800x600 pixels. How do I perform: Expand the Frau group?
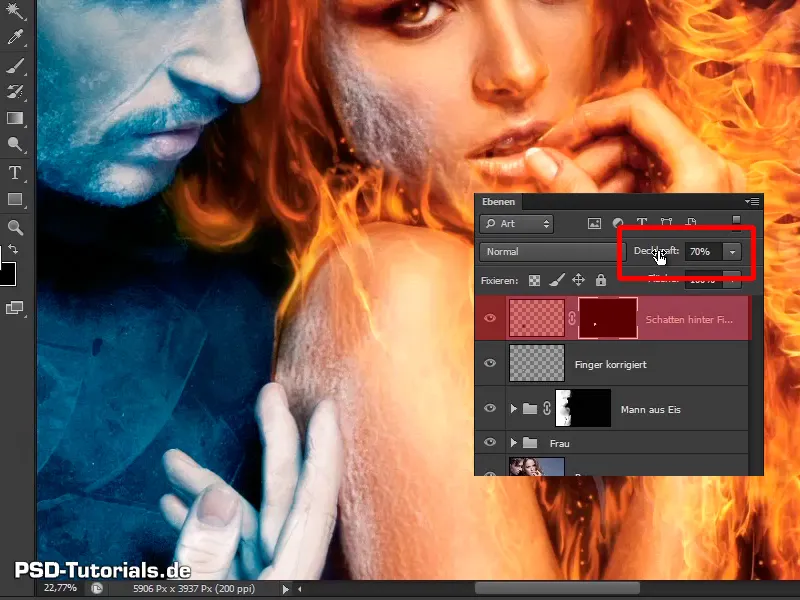(x=513, y=443)
